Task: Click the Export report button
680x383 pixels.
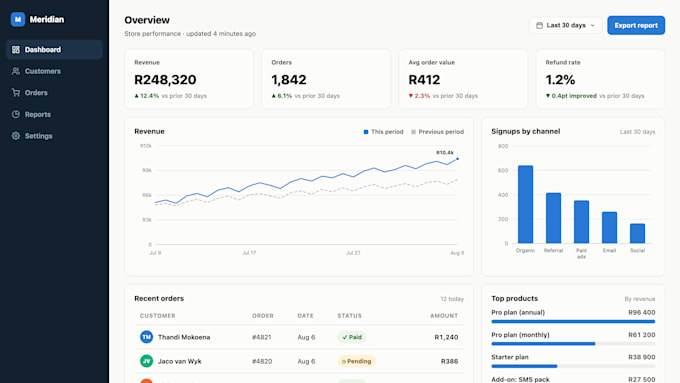Action: (636, 25)
